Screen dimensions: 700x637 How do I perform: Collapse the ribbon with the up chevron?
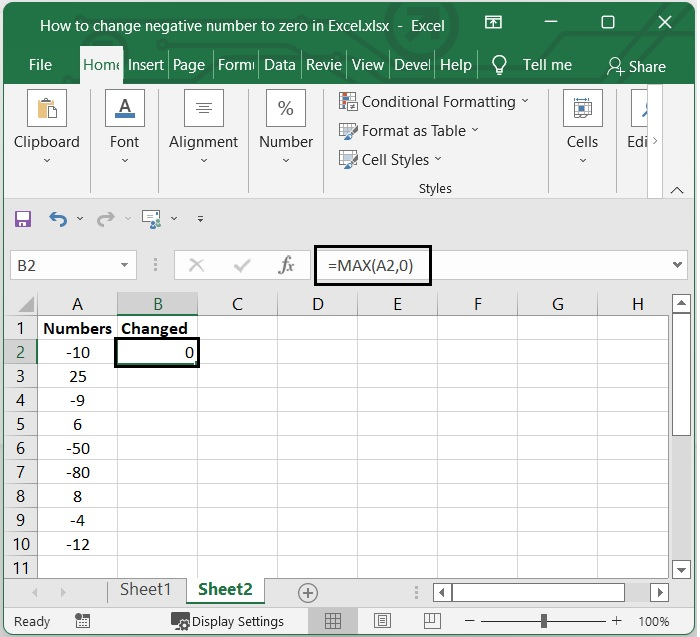(677, 190)
